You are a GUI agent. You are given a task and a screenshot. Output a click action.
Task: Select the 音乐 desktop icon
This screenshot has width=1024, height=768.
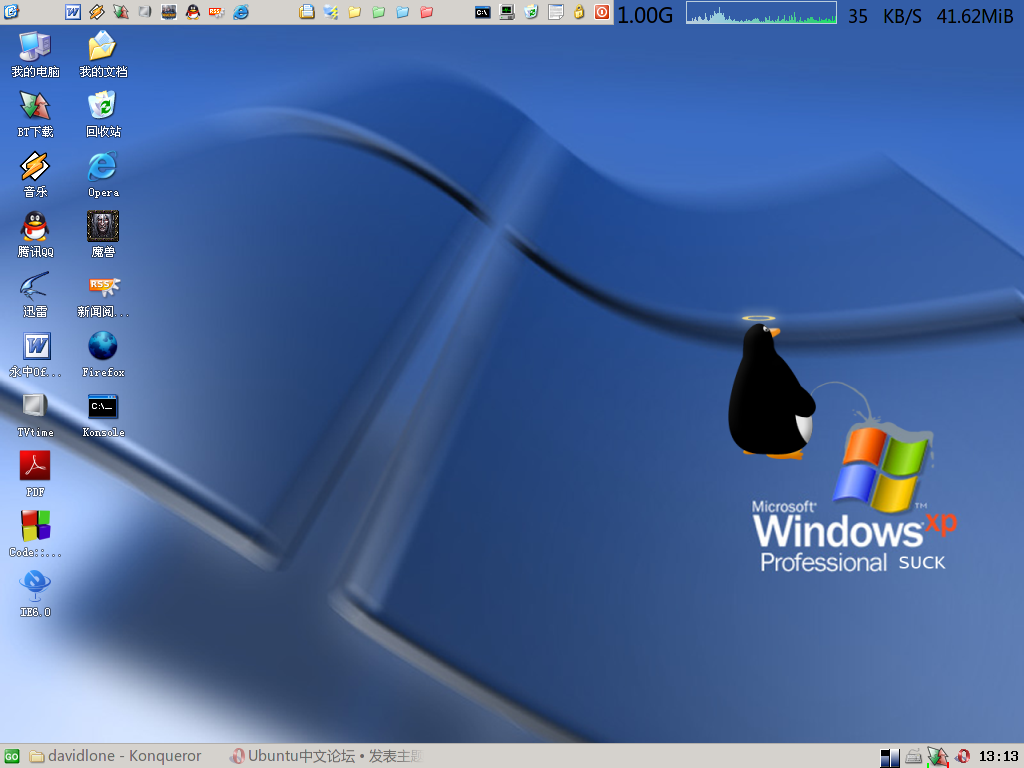point(35,174)
